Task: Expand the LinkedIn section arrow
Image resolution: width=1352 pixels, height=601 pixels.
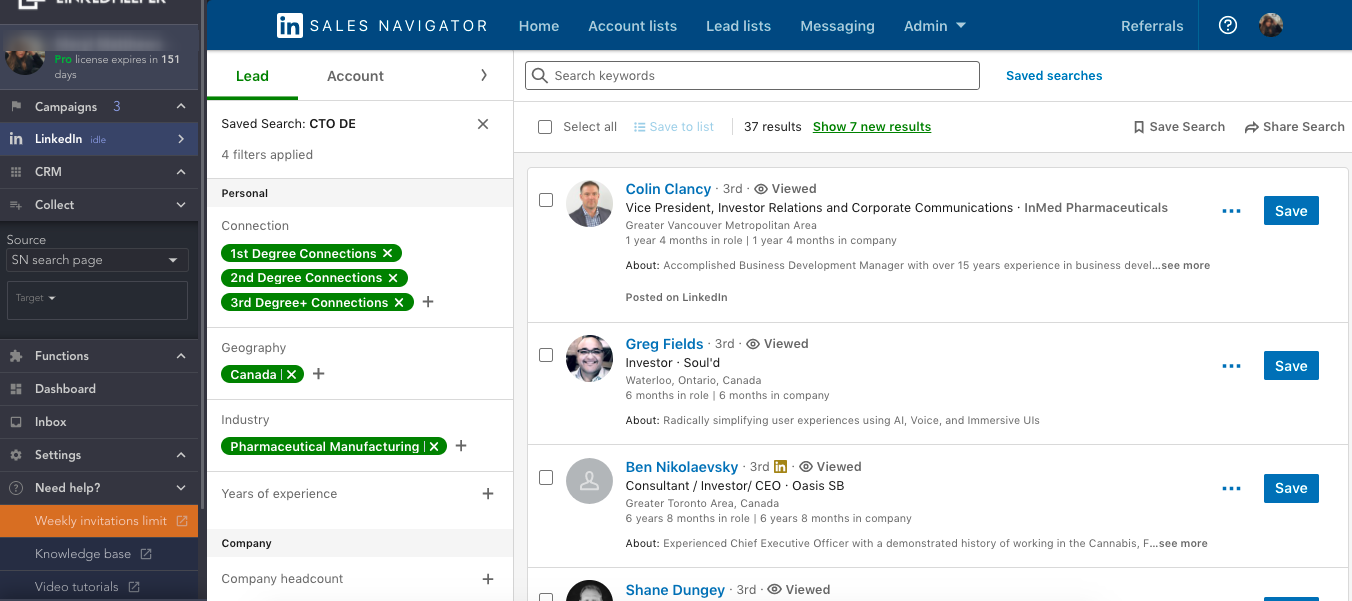Action: point(181,139)
